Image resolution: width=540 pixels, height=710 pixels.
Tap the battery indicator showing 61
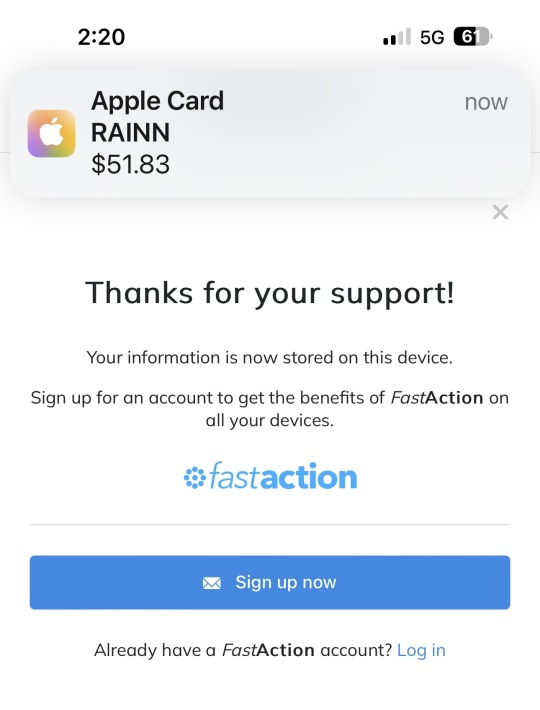coord(473,37)
